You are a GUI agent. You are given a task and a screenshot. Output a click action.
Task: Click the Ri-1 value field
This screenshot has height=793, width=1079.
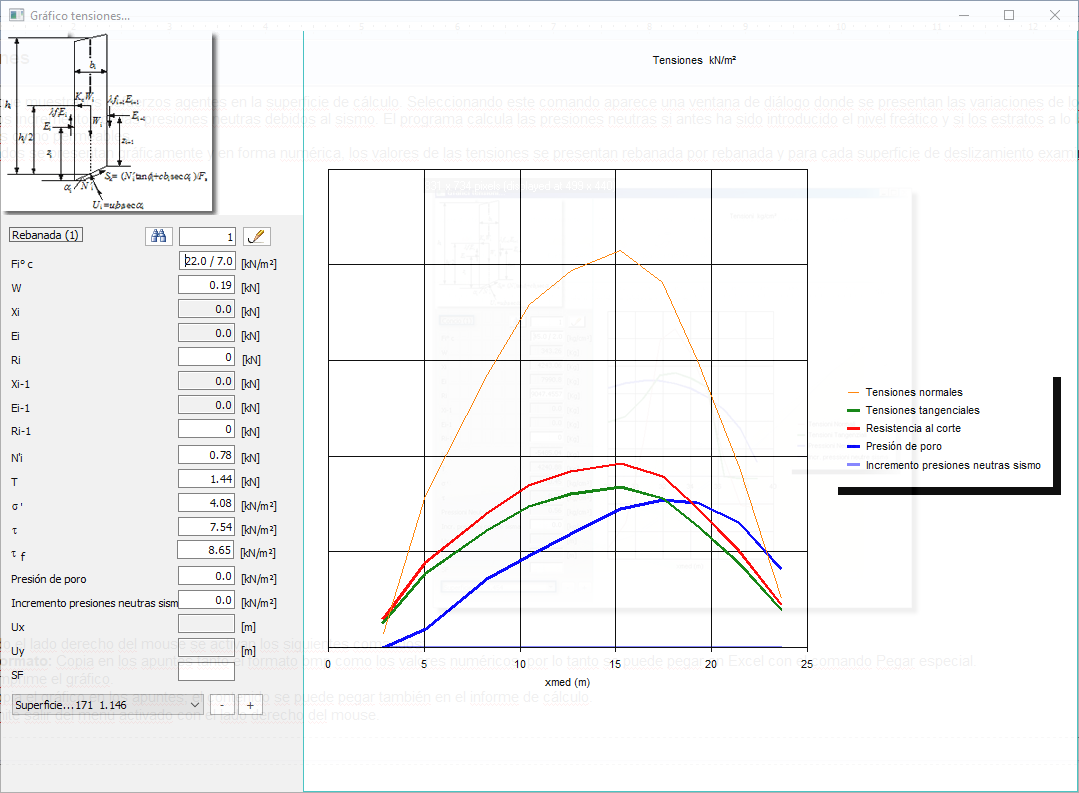pos(206,429)
